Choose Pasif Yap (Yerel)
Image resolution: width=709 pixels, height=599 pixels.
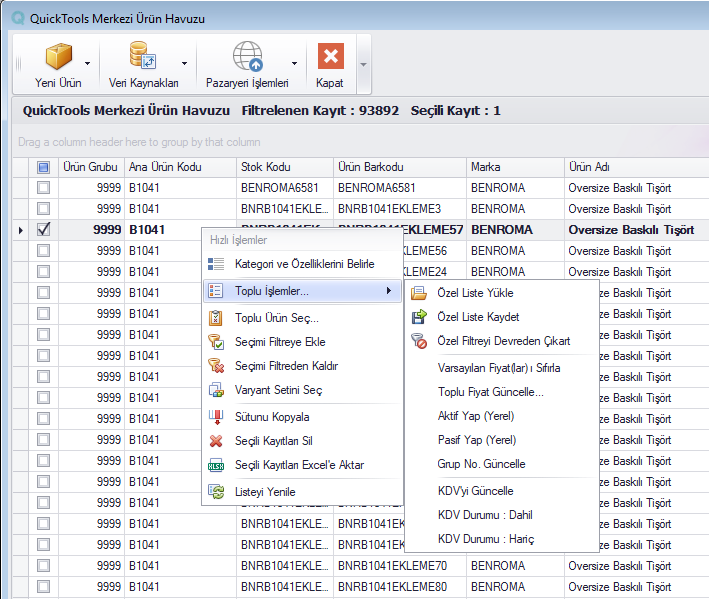(x=477, y=440)
